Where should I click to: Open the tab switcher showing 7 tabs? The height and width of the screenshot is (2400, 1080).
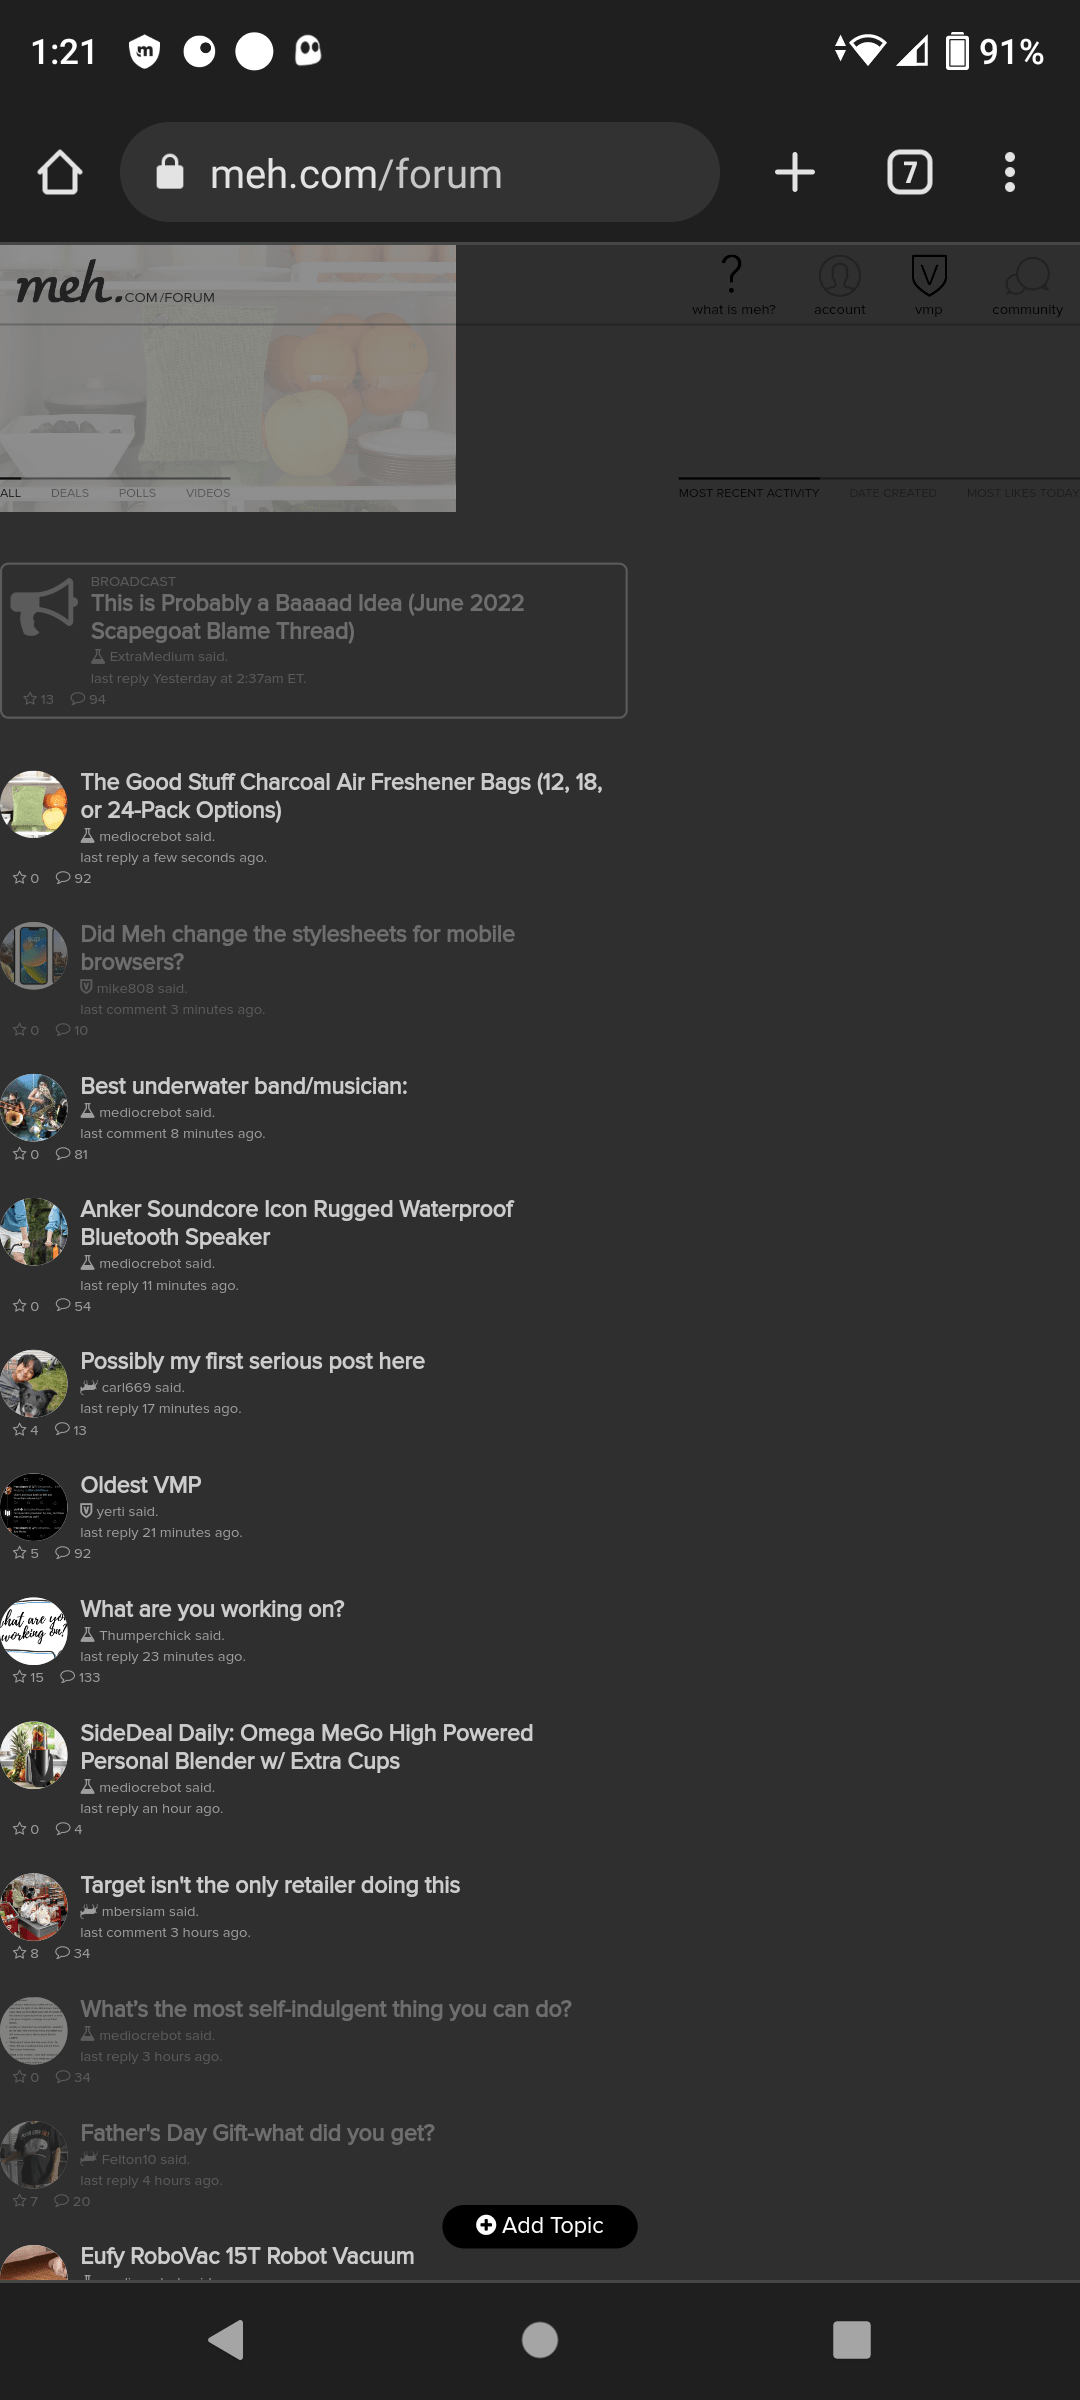909,172
